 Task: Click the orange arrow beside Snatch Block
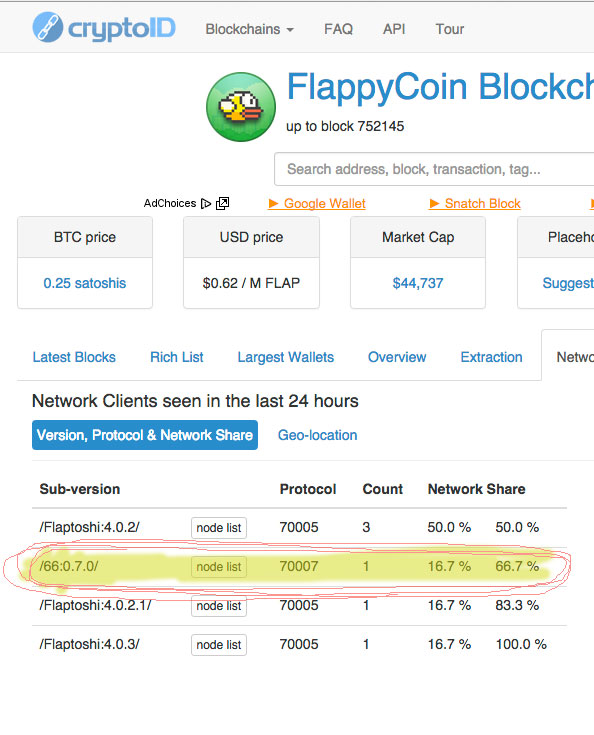pos(434,203)
